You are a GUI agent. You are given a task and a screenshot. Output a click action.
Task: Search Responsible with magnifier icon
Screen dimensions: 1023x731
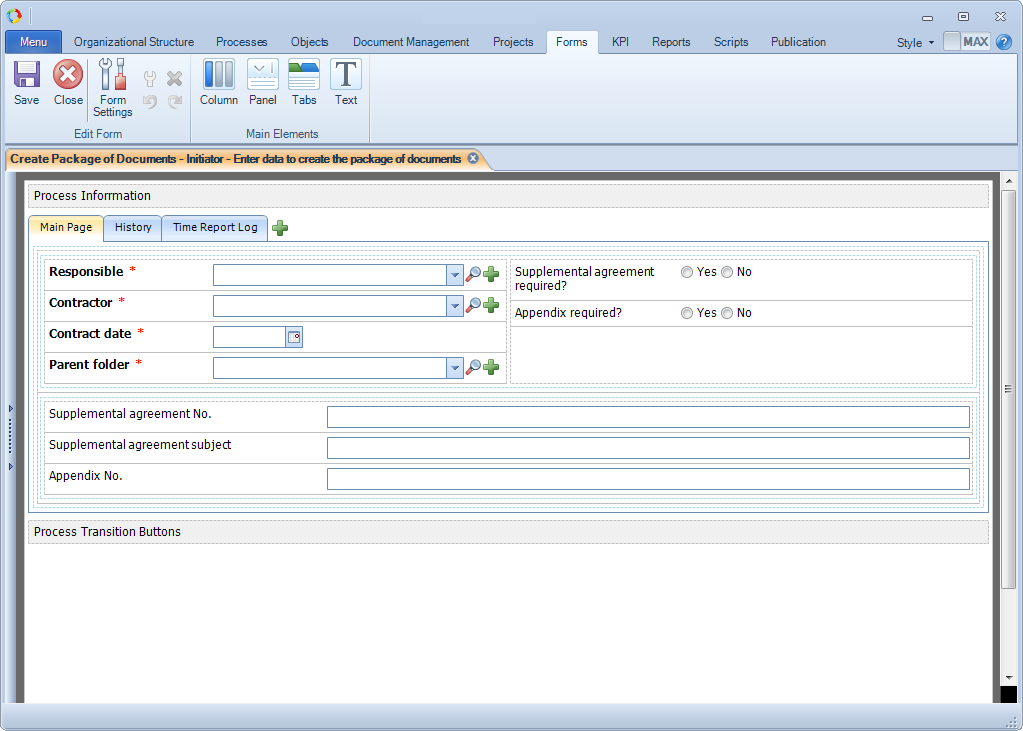(473, 275)
